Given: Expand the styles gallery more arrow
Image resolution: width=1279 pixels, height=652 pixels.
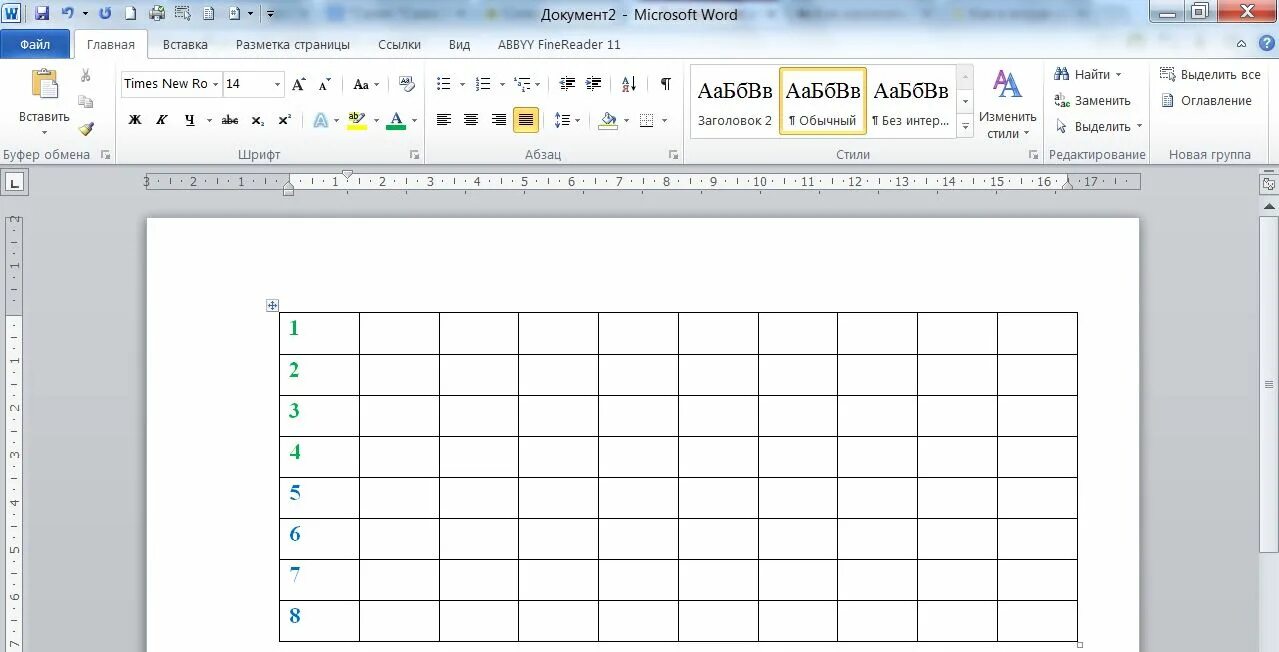Looking at the screenshot, I should [965, 127].
